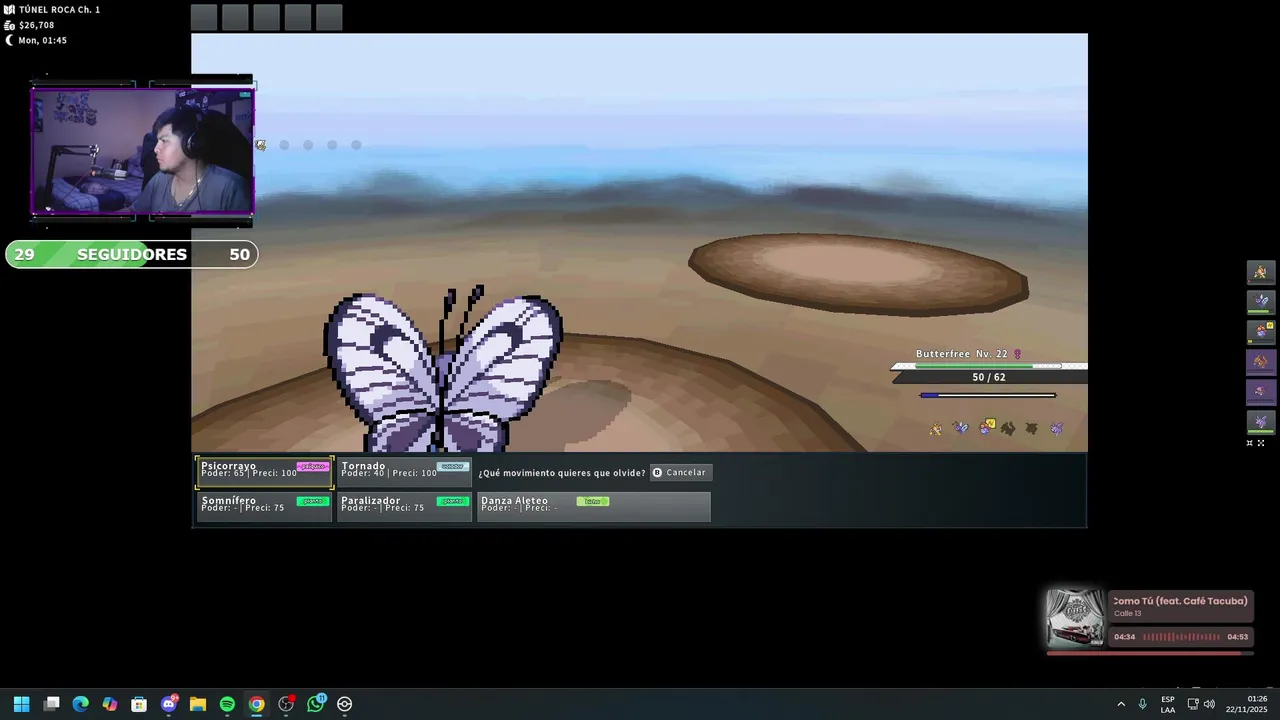1280x720 pixels.
Task: Click the yellow first team icon under HP bar
Action: 936,429
